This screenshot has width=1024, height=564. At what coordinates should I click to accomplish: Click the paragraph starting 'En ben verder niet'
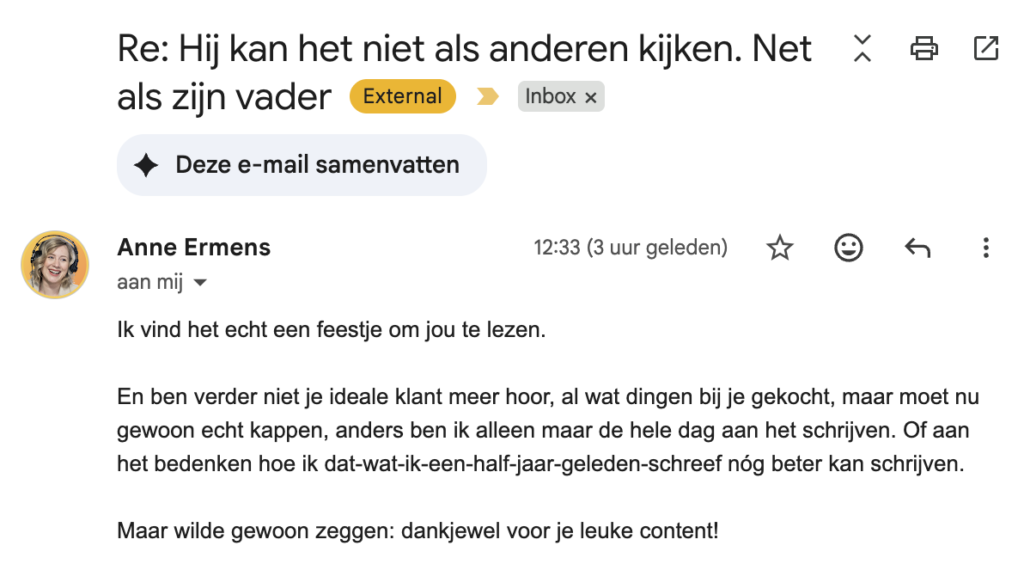click(x=549, y=430)
